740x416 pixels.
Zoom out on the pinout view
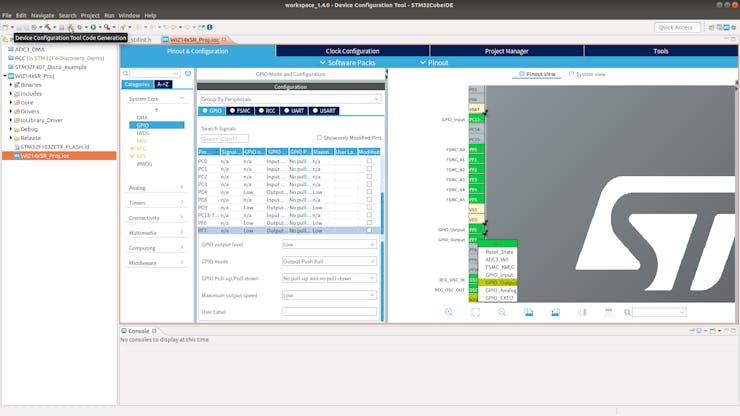click(x=502, y=312)
